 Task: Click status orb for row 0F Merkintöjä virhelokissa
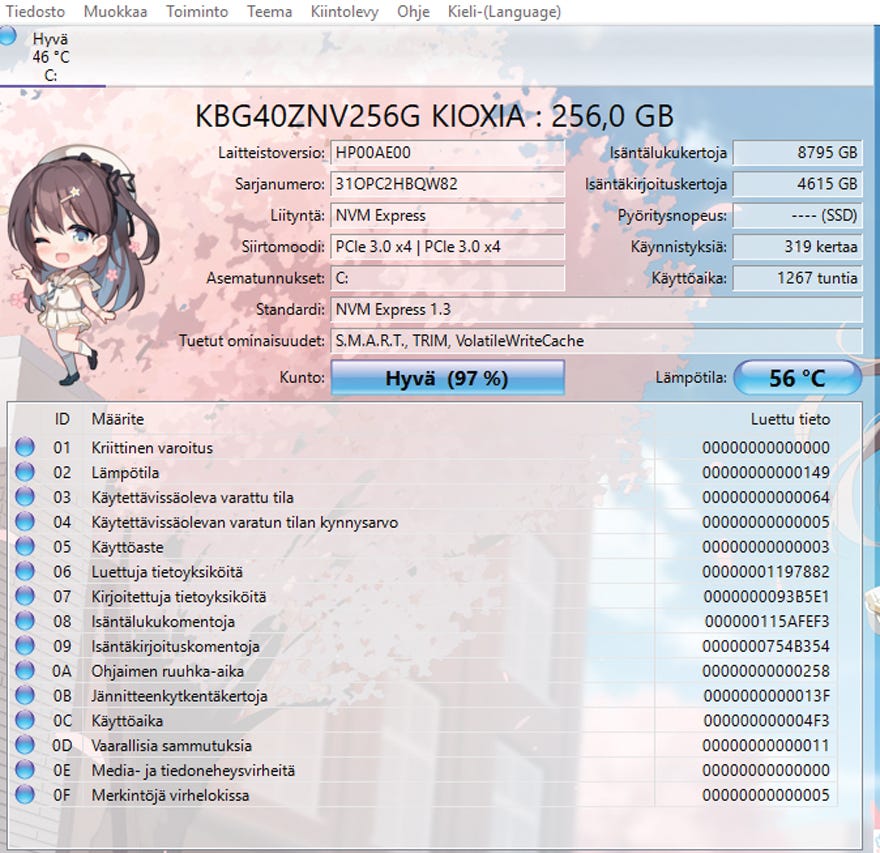[x=25, y=795]
